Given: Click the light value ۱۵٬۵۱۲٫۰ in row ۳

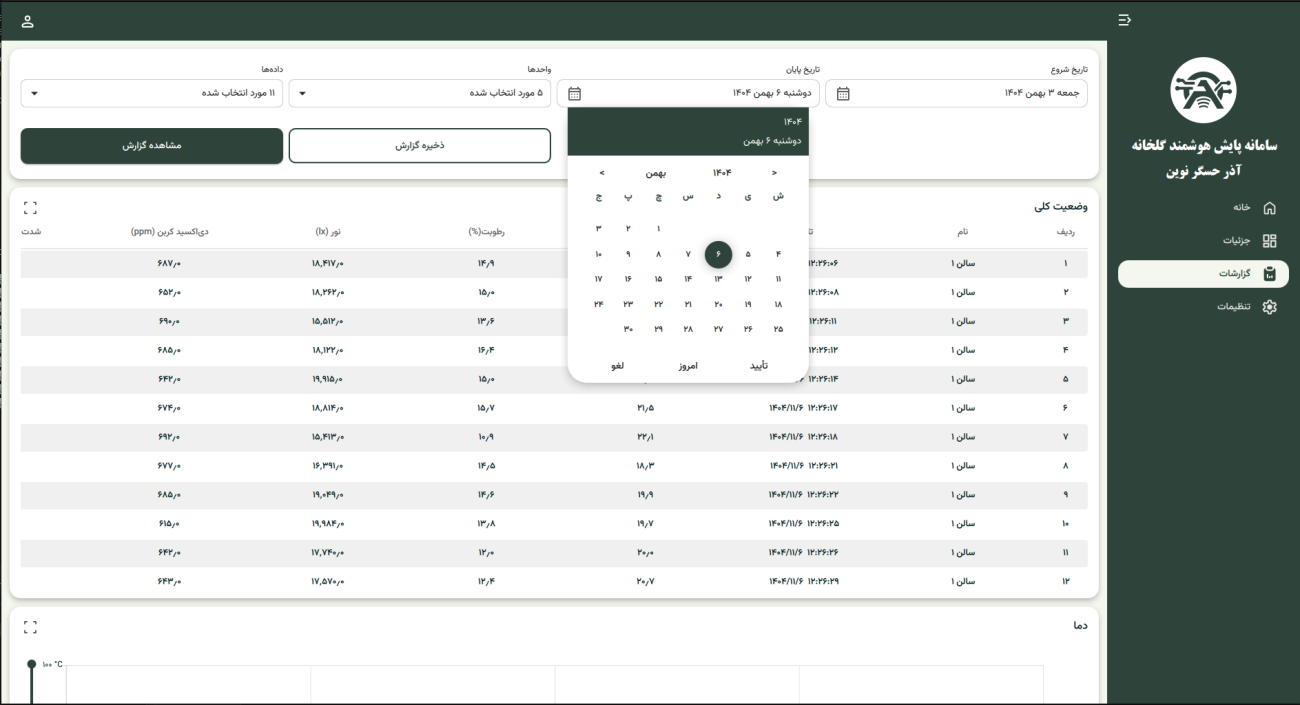Looking at the screenshot, I should pos(327,322).
